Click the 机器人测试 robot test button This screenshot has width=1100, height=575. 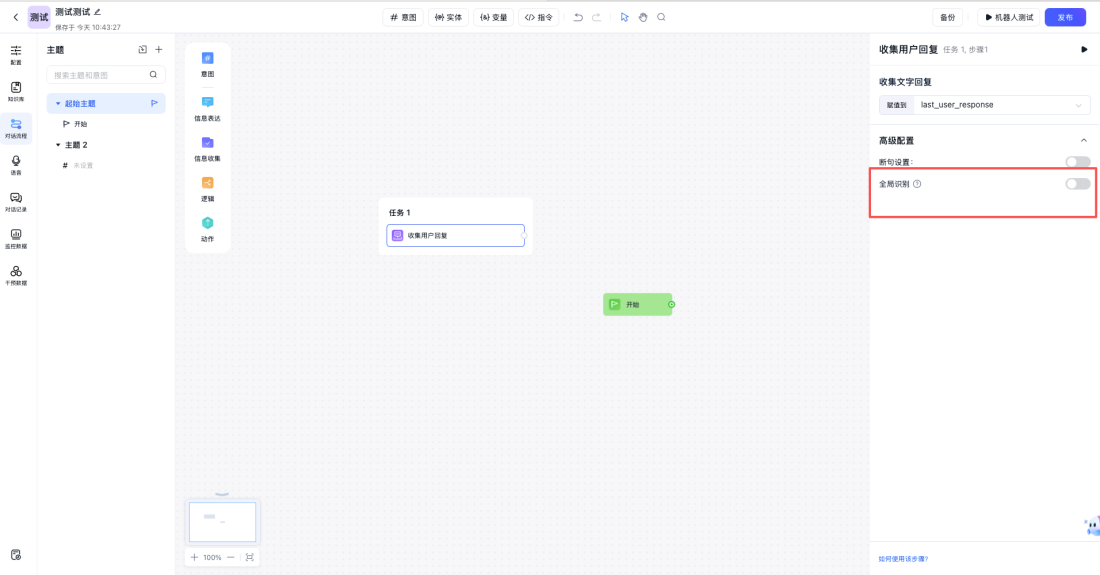pyautogui.click(x=1009, y=17)
